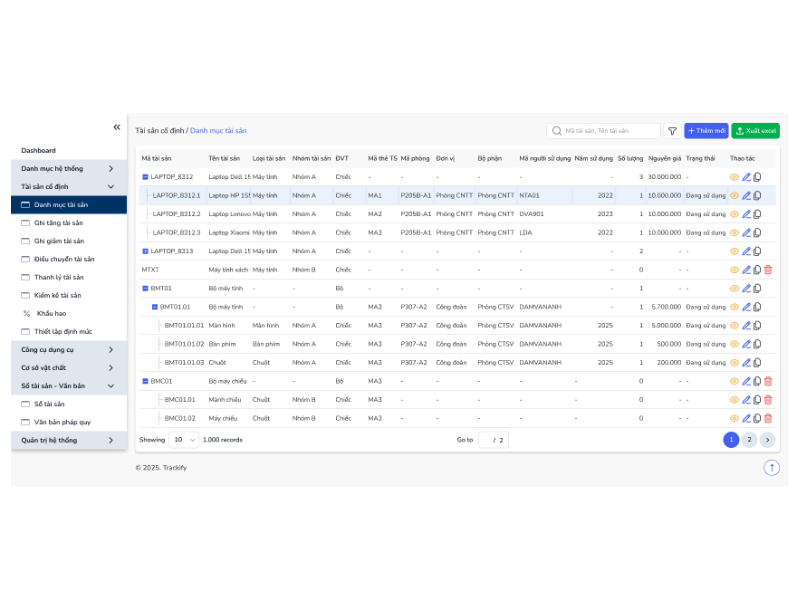Open Kiểm kê tài sản menu item
The height and width of the screenshot is (600, 800).
[x=58, y=295]
